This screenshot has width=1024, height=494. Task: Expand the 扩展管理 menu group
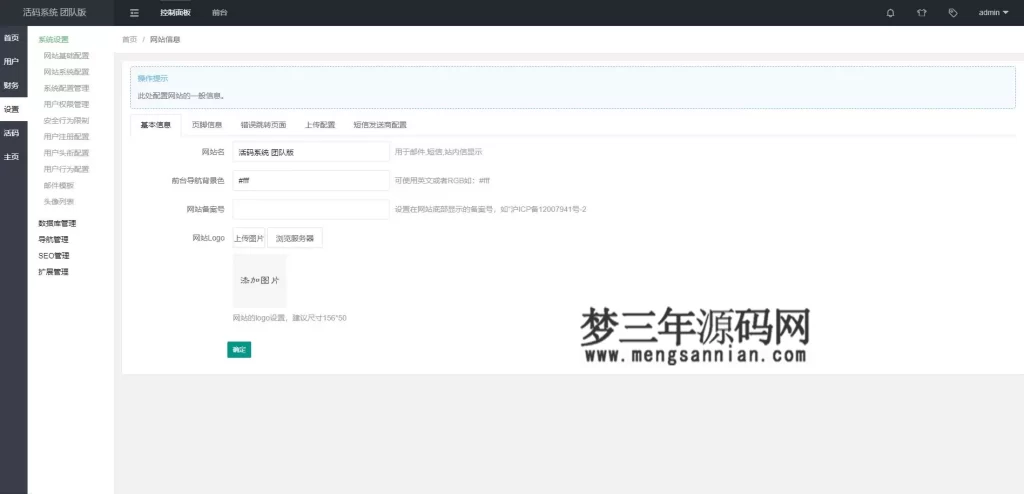(x=54, y=272)
